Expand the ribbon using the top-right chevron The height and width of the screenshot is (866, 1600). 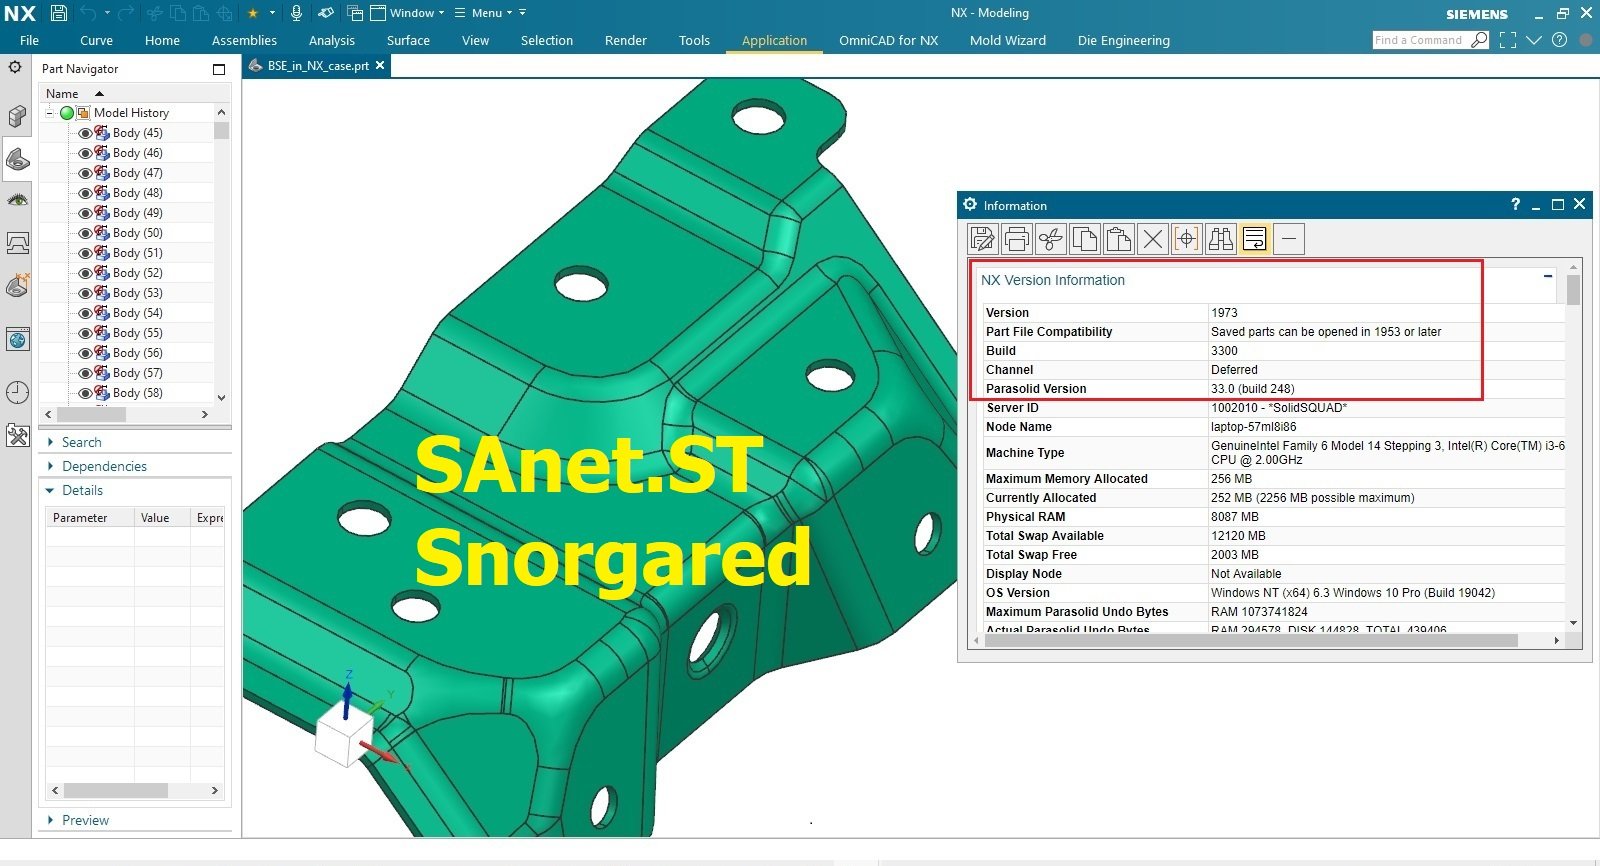[1534, 40]
